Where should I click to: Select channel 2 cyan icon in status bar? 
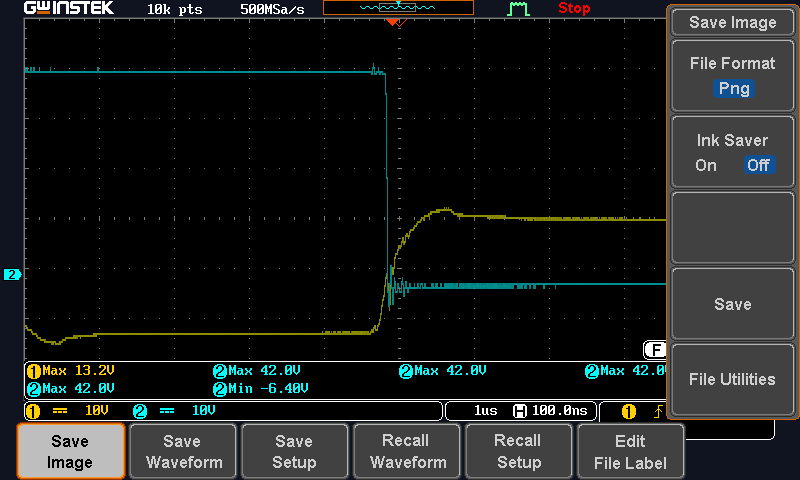pos(140,411)
